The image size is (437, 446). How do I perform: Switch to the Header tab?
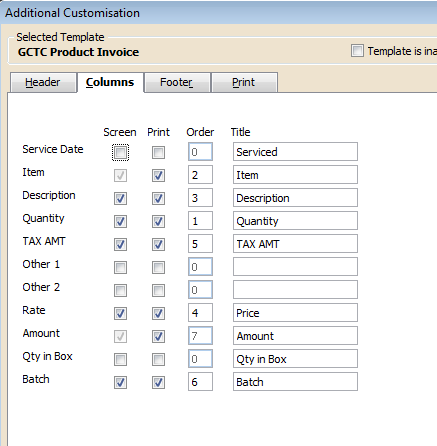click(43, 82)
